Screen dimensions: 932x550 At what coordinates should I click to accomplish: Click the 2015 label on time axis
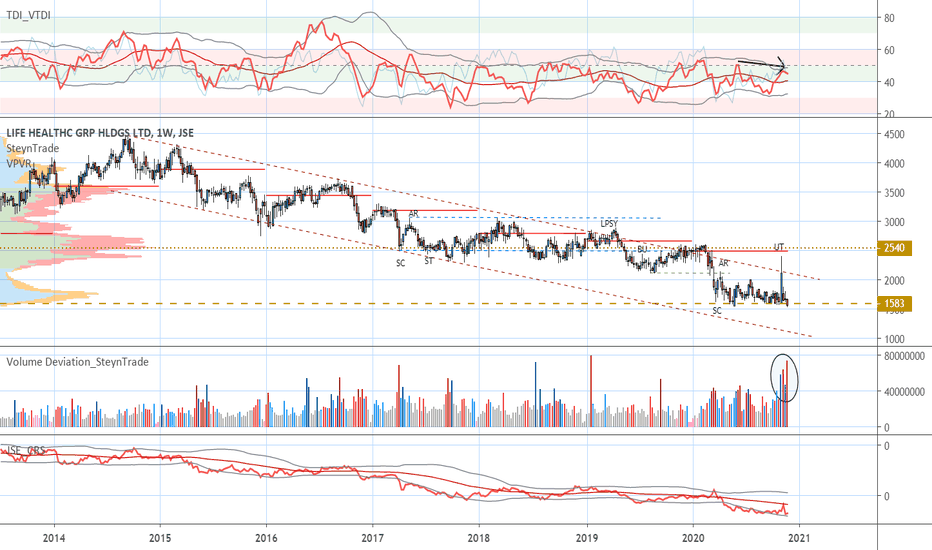(160, 538)
